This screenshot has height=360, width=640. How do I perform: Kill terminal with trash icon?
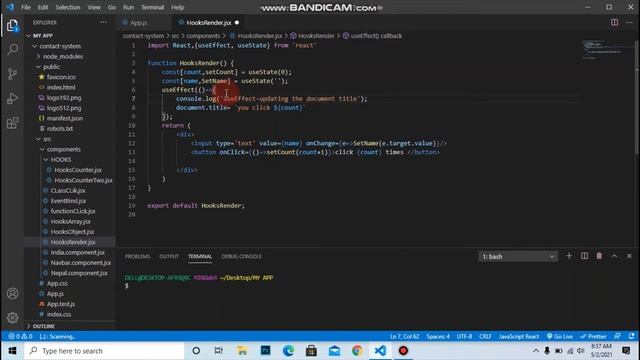[x=599, y=256]
